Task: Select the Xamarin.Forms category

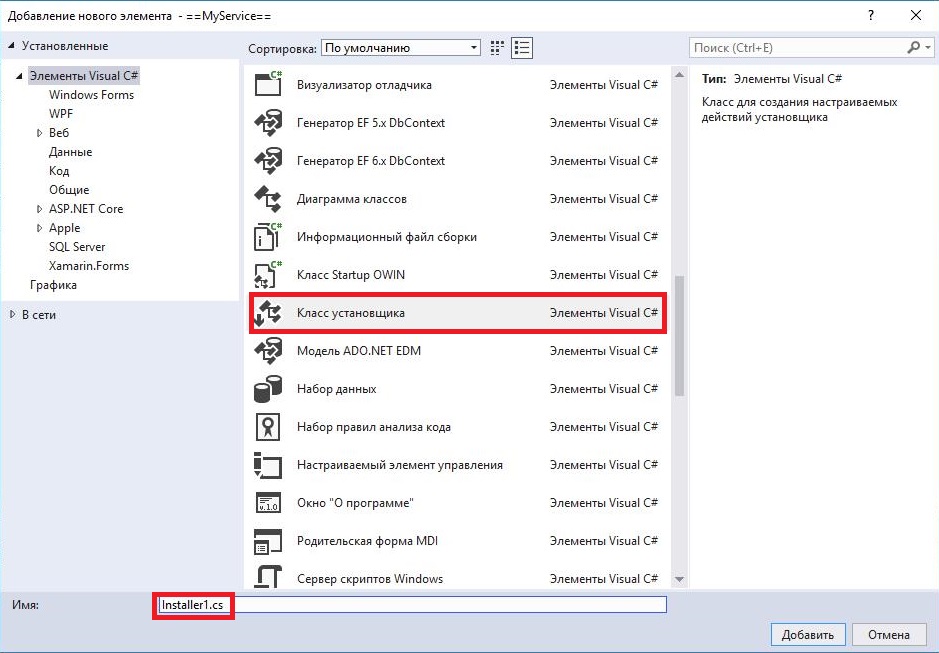Action: pyautogui.click(x=89, y=265)
